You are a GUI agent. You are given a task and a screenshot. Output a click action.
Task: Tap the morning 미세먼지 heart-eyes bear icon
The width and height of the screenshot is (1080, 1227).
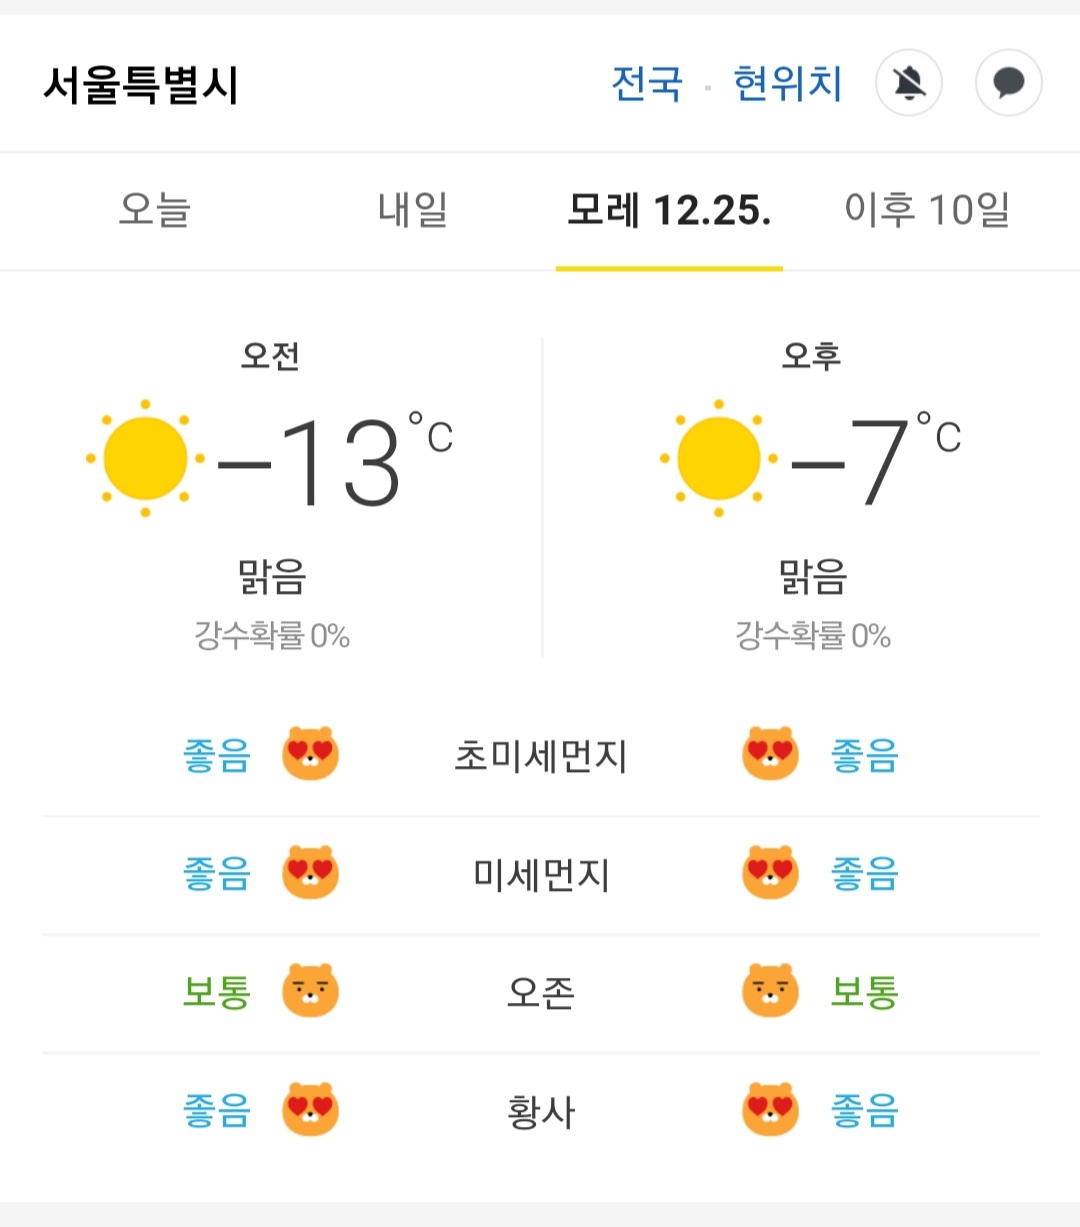click(x=310, y=873)
